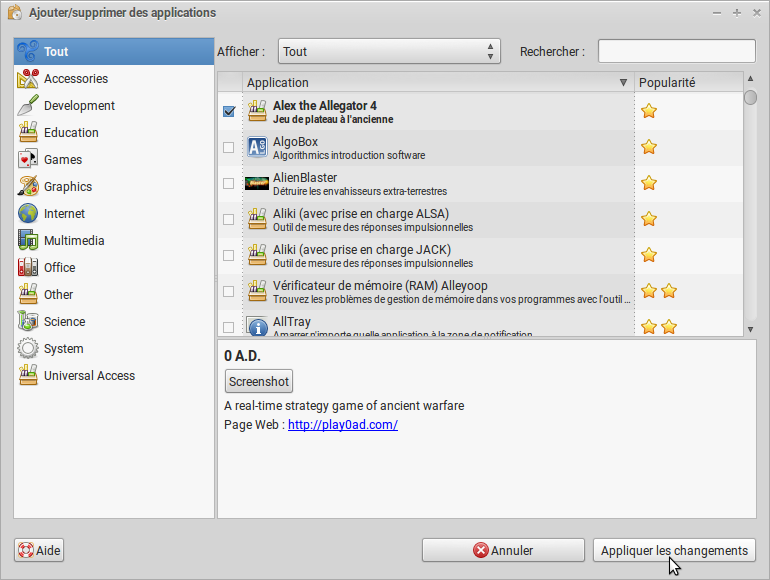Click the Games playing cards icon

pos(28,160)
